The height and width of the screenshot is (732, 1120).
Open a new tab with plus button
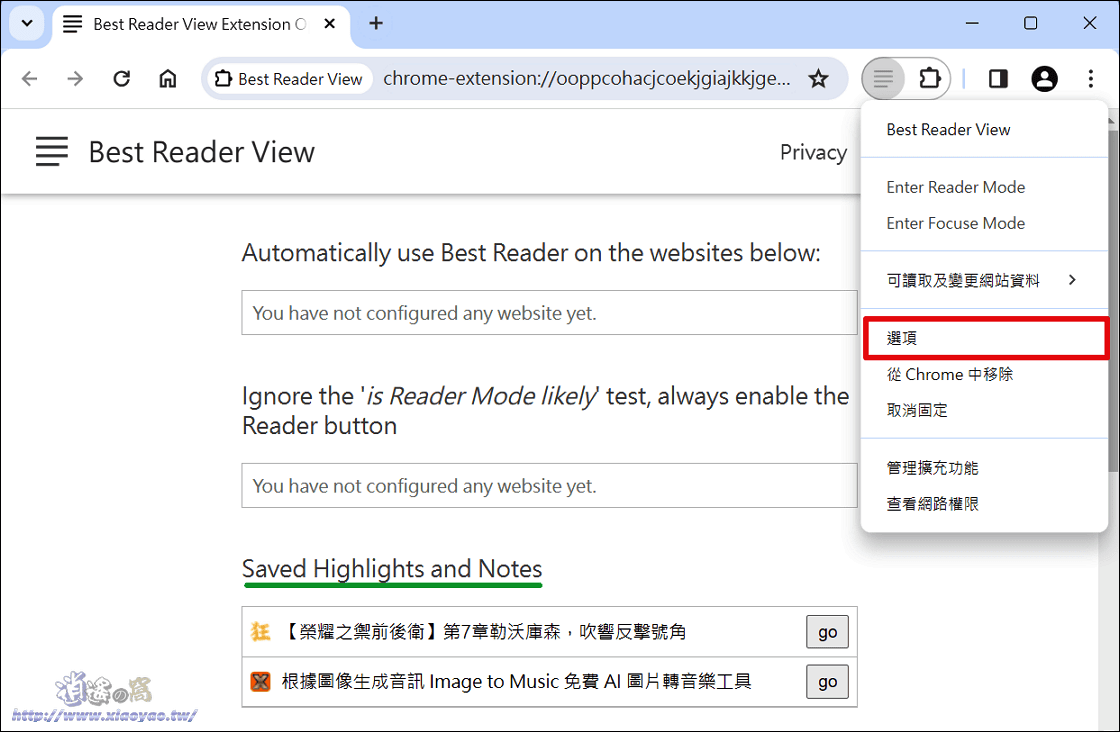(376, 24)
